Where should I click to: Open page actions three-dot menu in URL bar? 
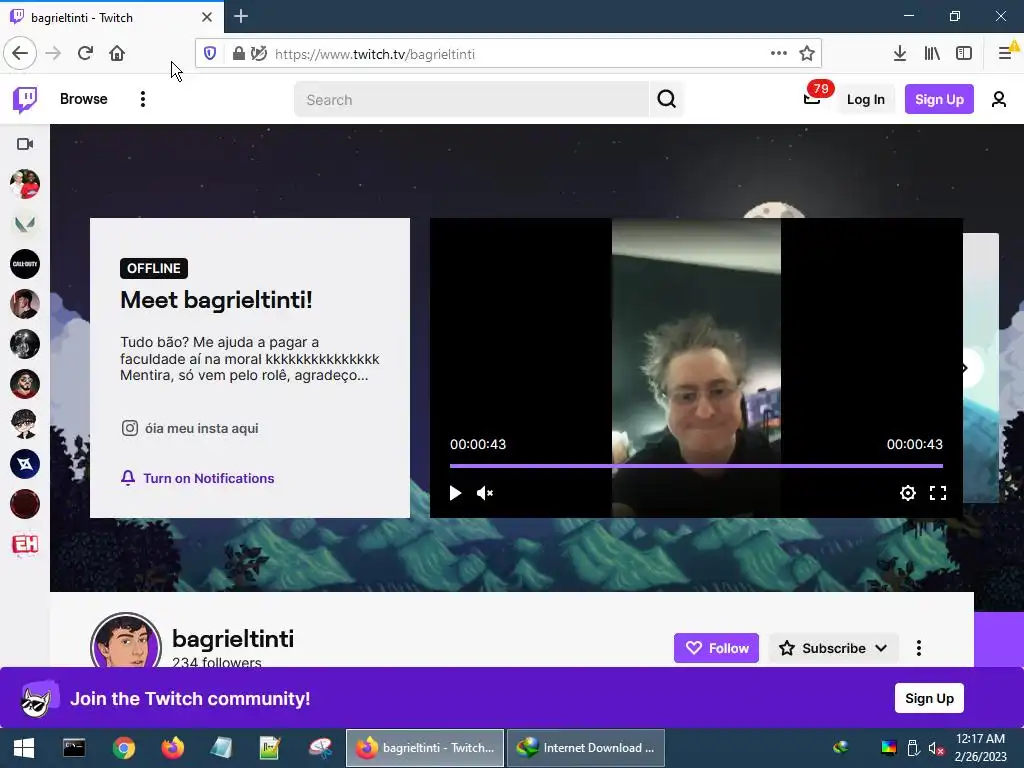tap(778, 54)
